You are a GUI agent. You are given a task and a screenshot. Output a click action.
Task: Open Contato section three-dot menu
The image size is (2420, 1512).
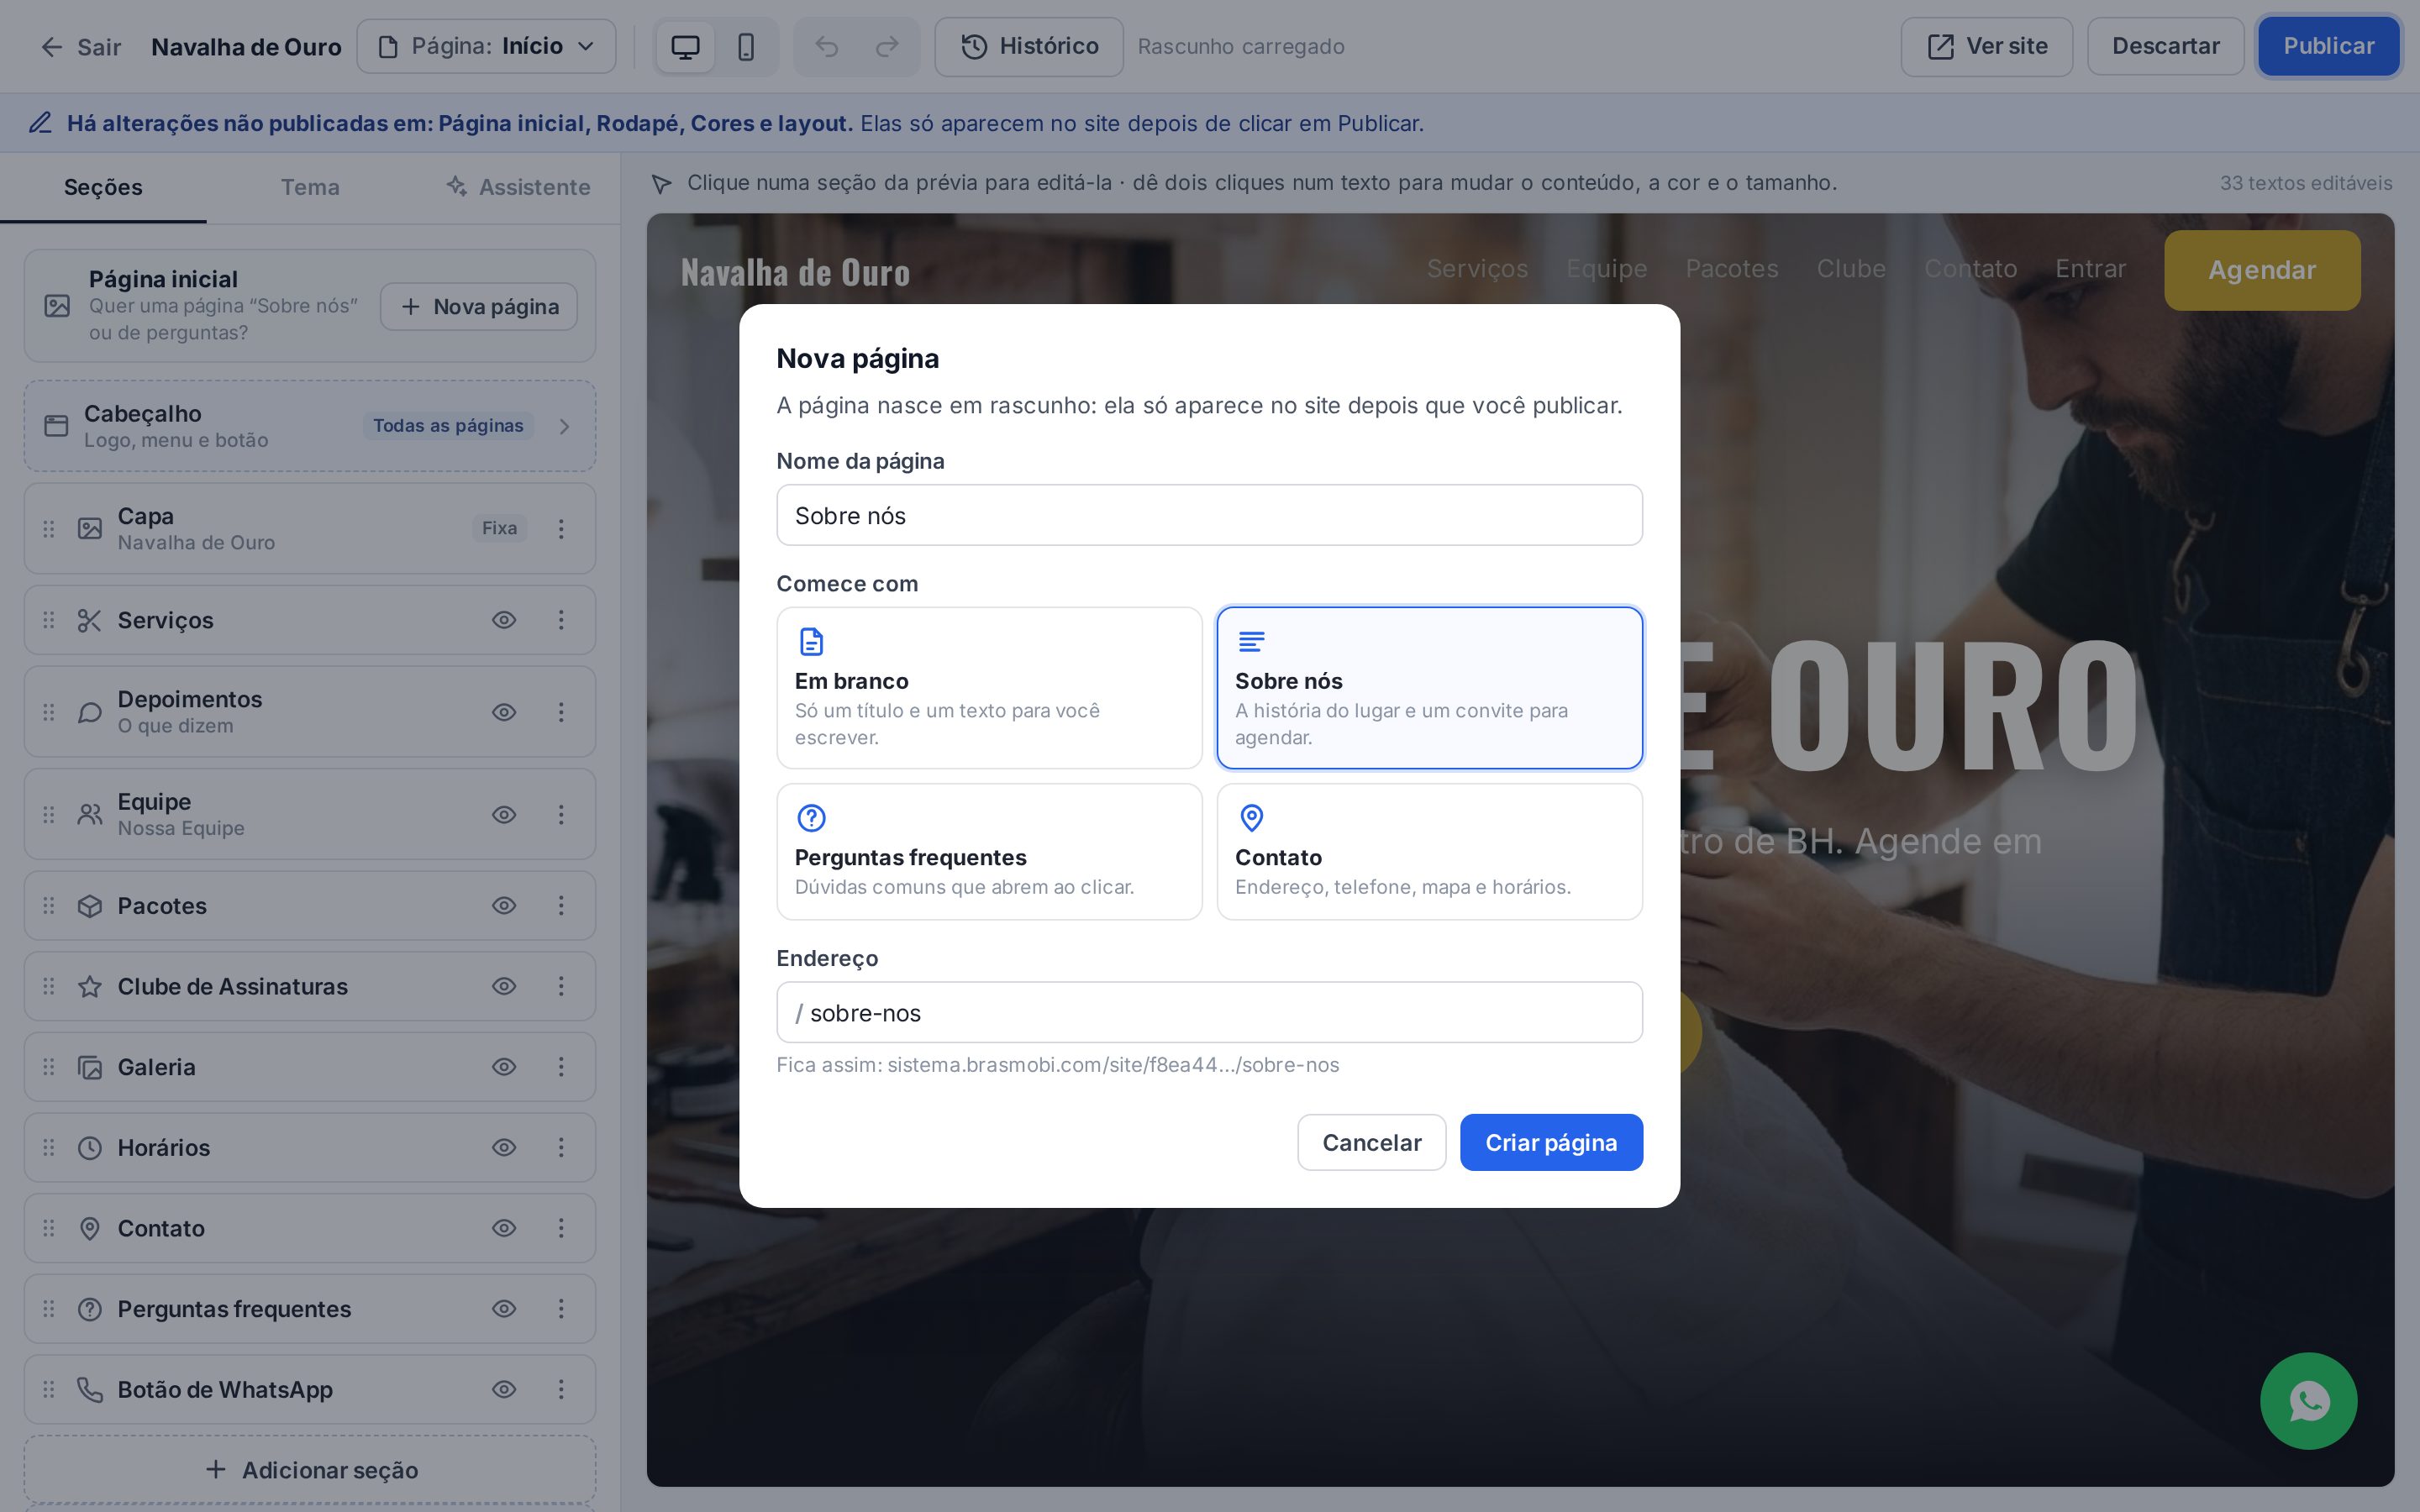(561, 1228)
